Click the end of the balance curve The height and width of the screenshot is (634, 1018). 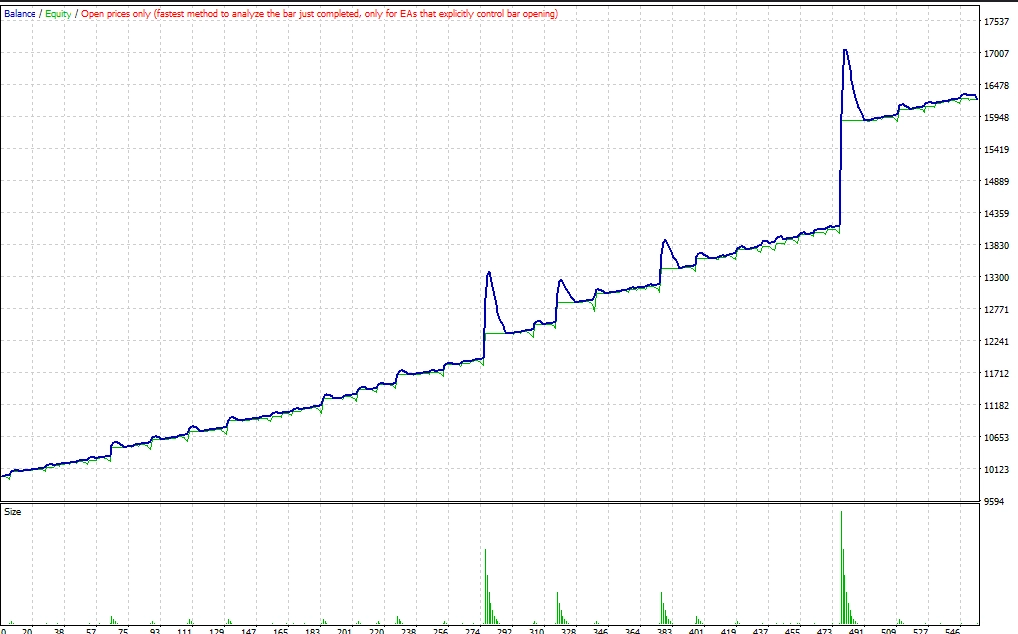(976, 98)
